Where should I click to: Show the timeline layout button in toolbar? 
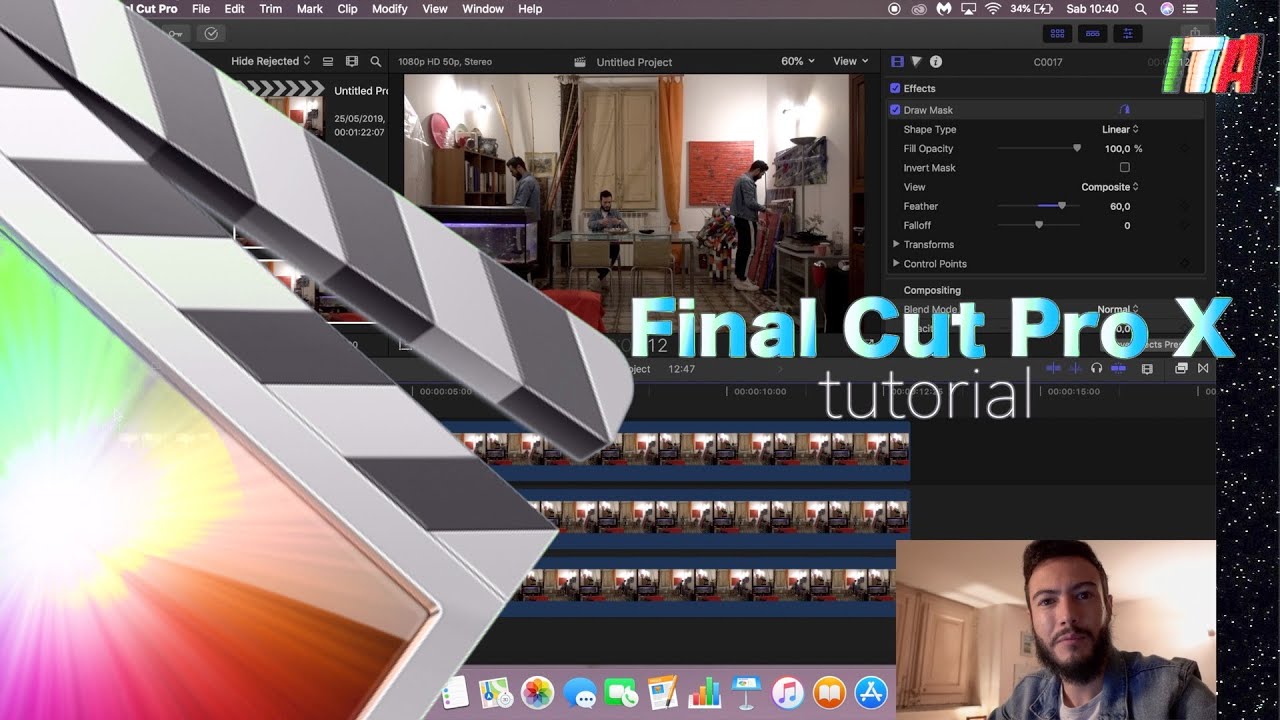click(x=1092, y=33)
